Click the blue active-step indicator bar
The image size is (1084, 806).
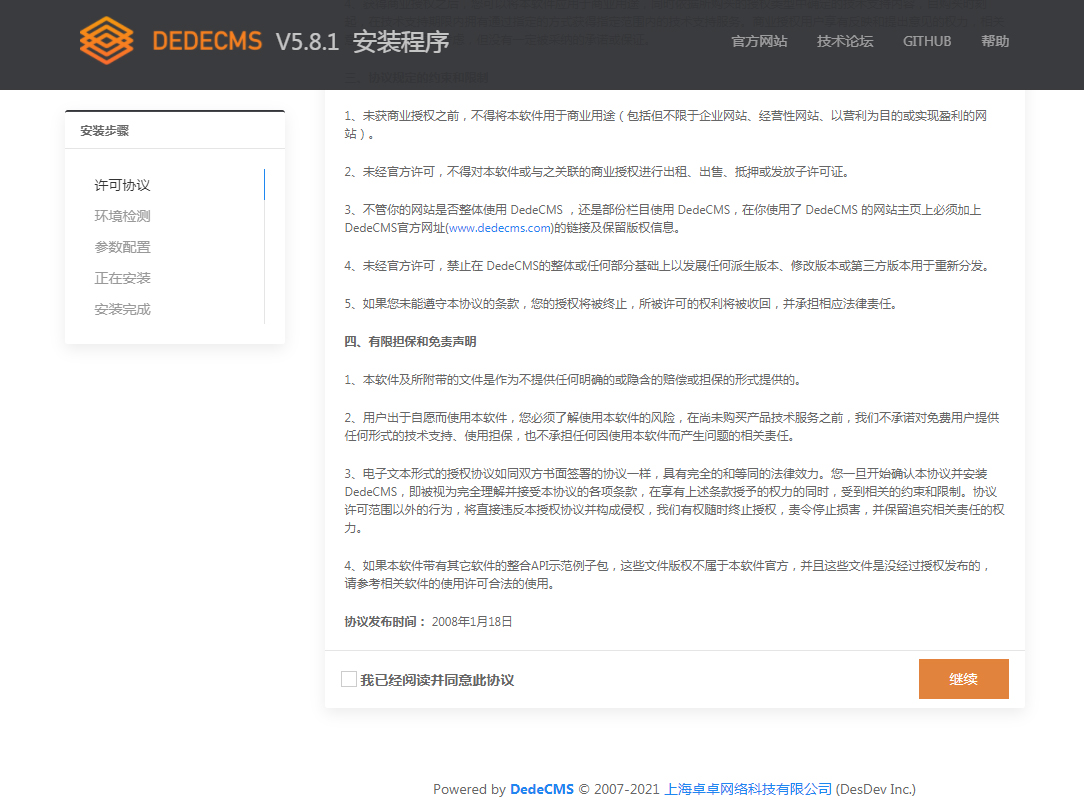pos(264,185)
